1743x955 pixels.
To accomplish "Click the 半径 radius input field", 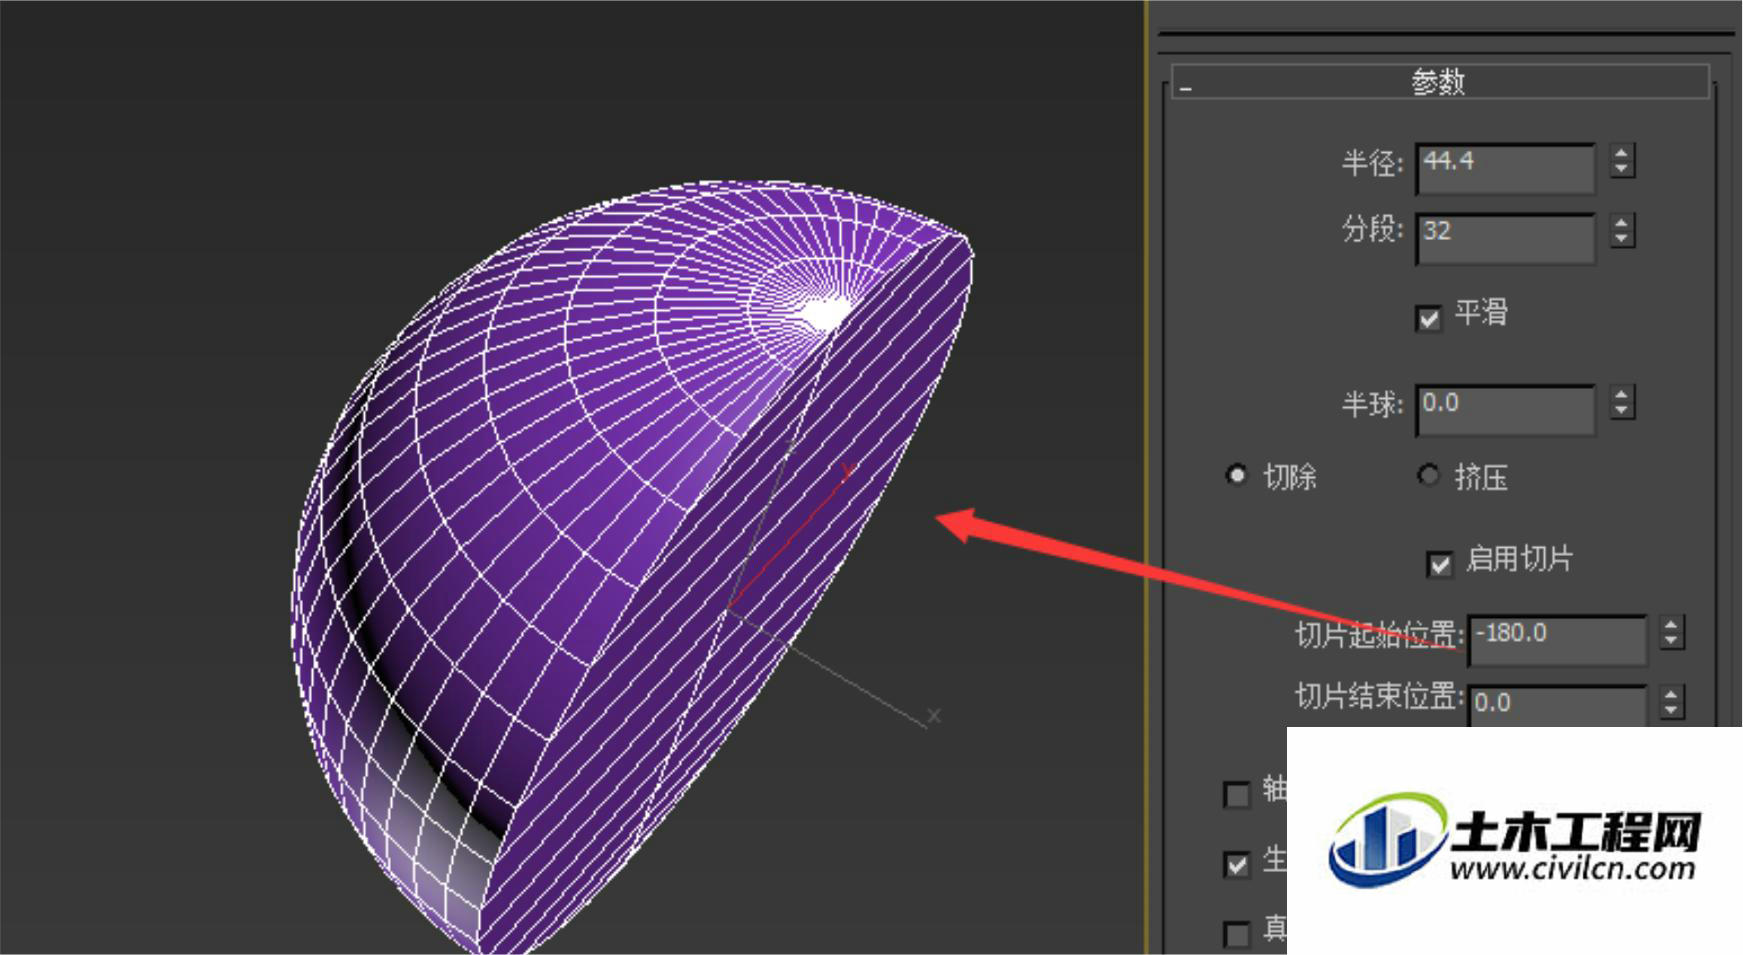I will click(1505, 167).
